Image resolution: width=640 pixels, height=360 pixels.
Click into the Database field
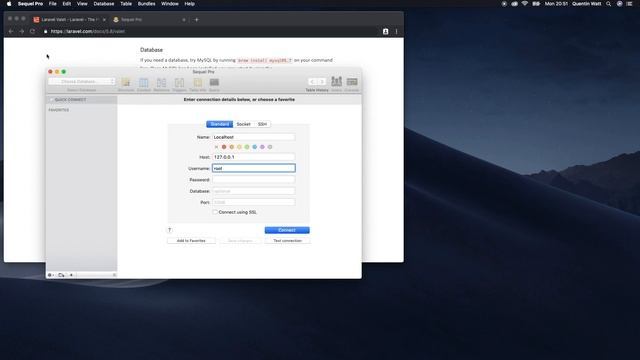coord(253,191)
